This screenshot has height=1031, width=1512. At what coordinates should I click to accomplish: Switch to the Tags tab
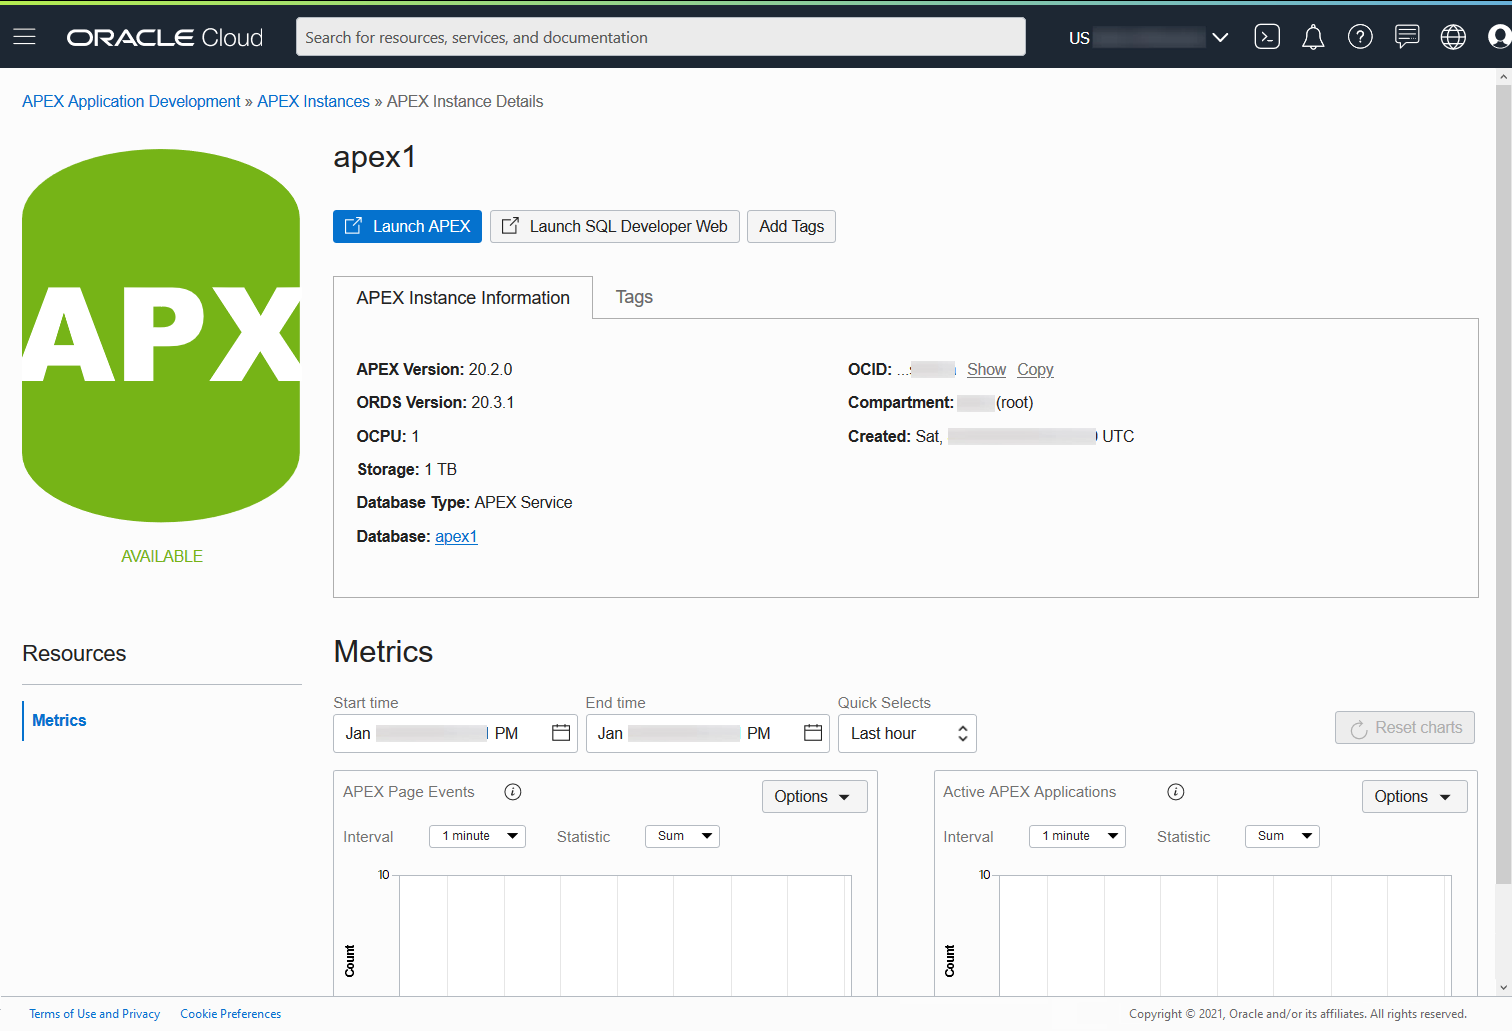point(634,297)
